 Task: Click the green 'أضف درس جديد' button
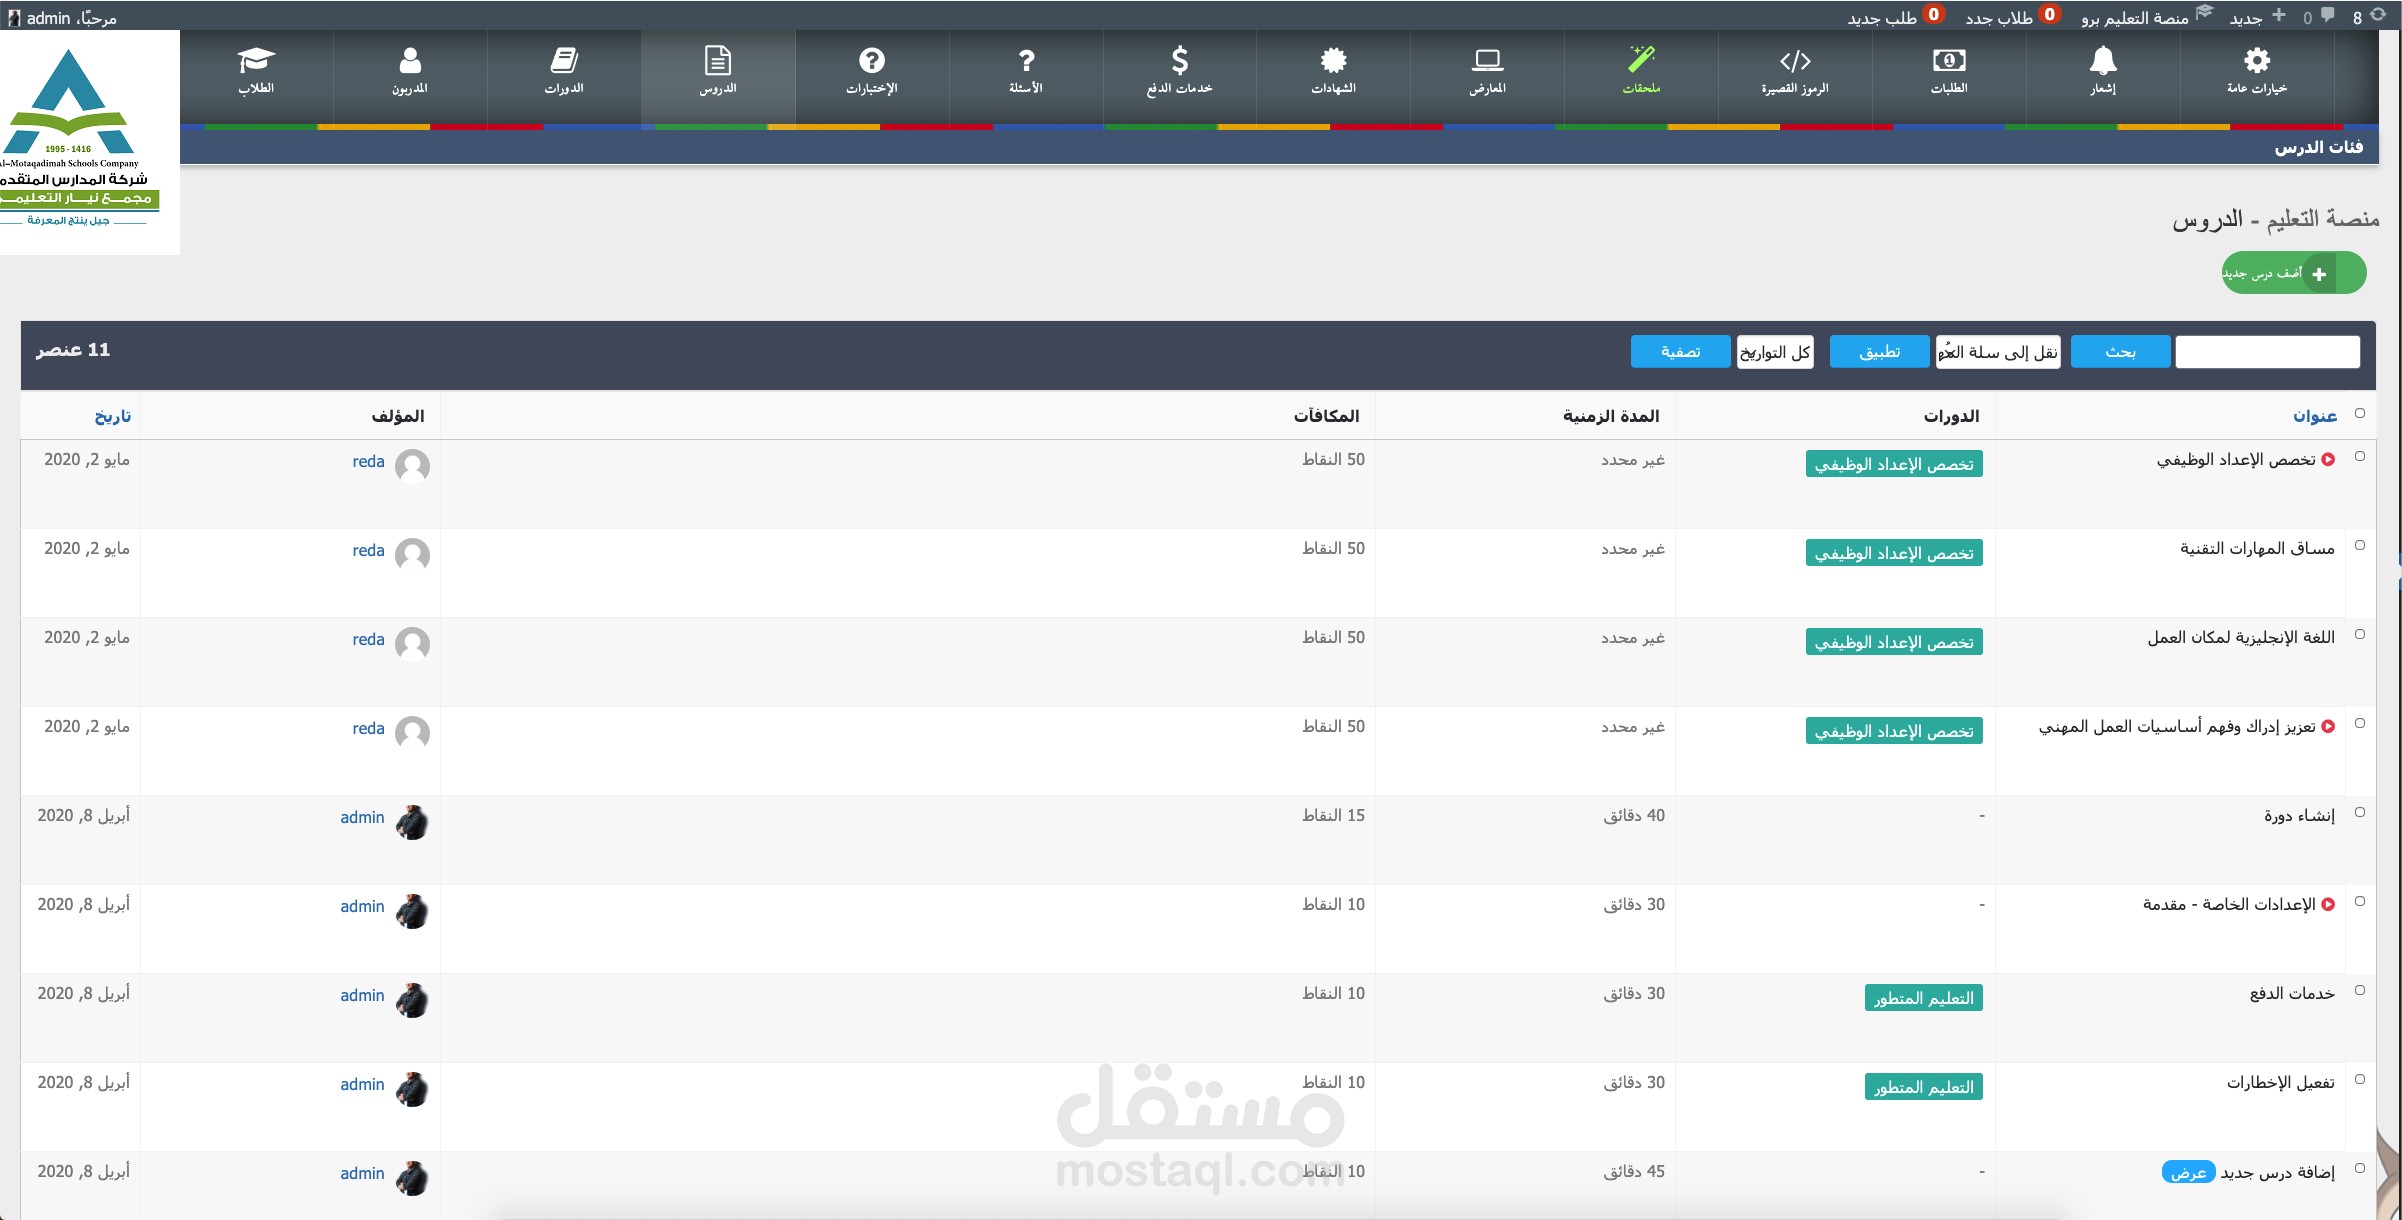(2292, 273)
